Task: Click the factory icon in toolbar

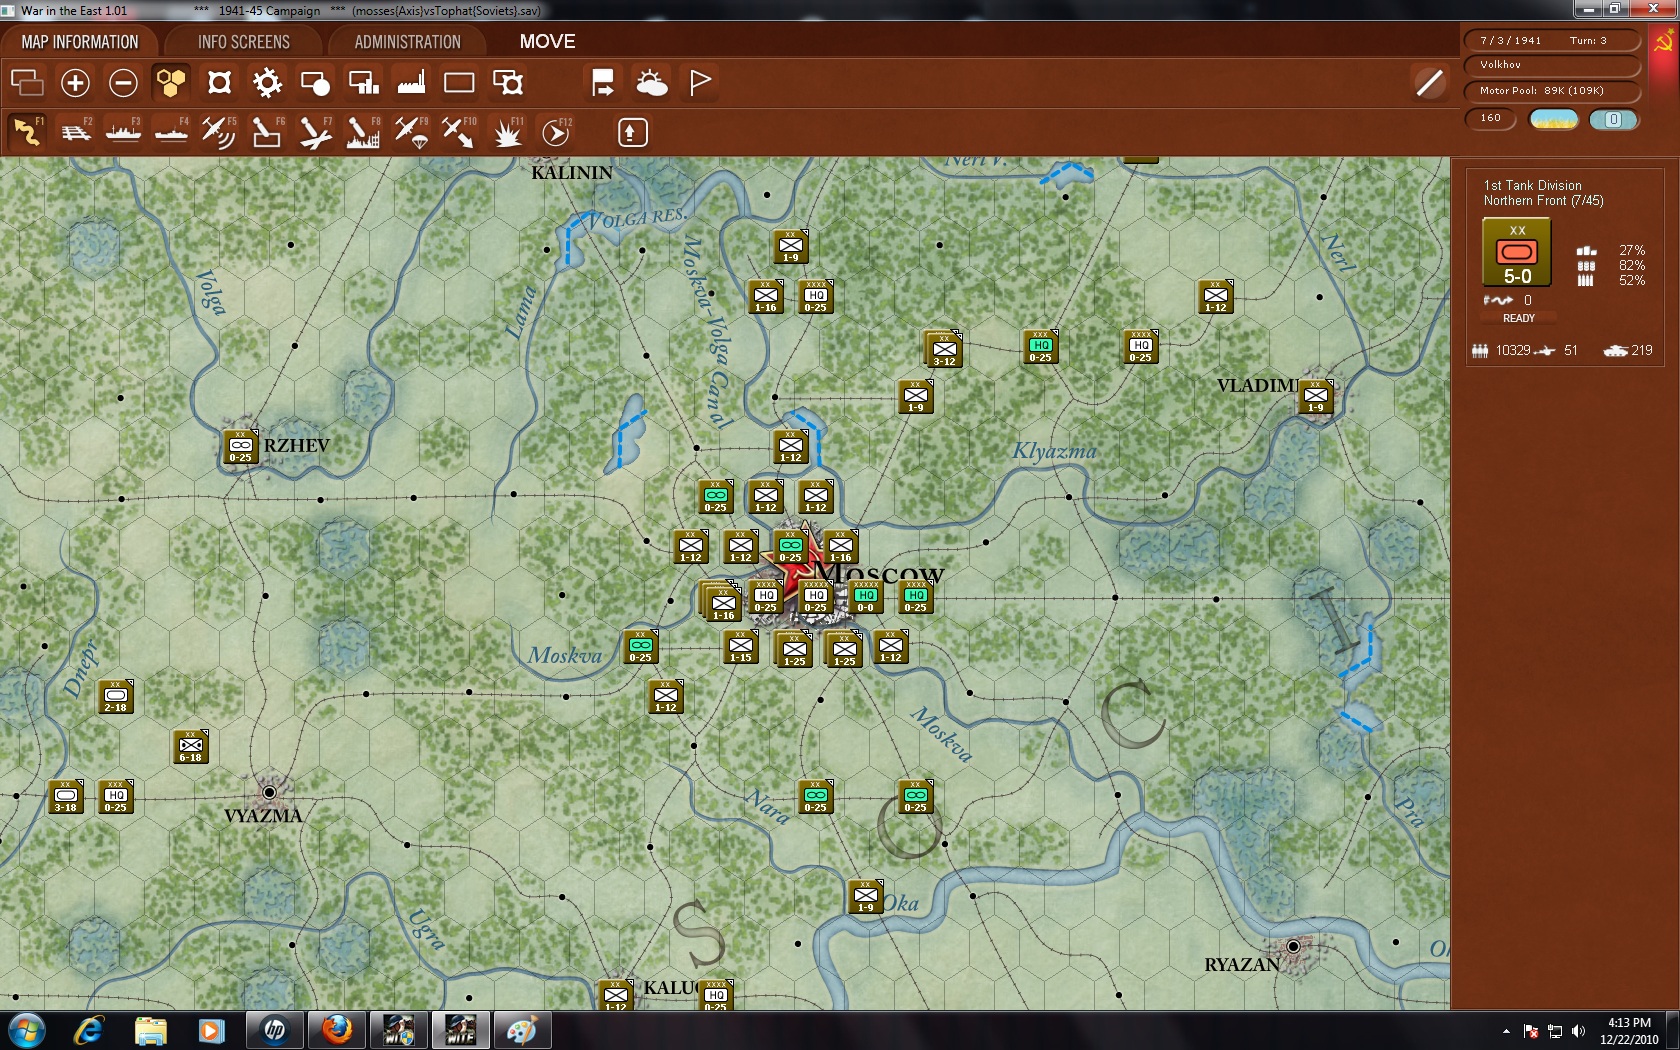Action: point(411,82)
